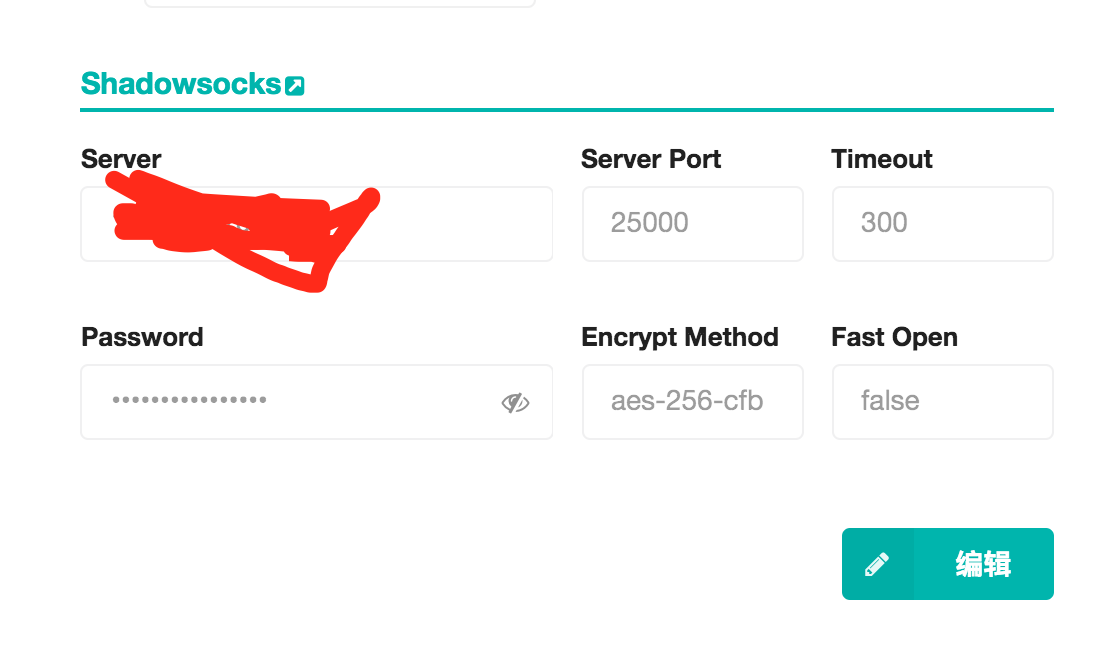1112x658 pixels.
Task: Click the Fast Open field showing false
Action: point(942,401)
